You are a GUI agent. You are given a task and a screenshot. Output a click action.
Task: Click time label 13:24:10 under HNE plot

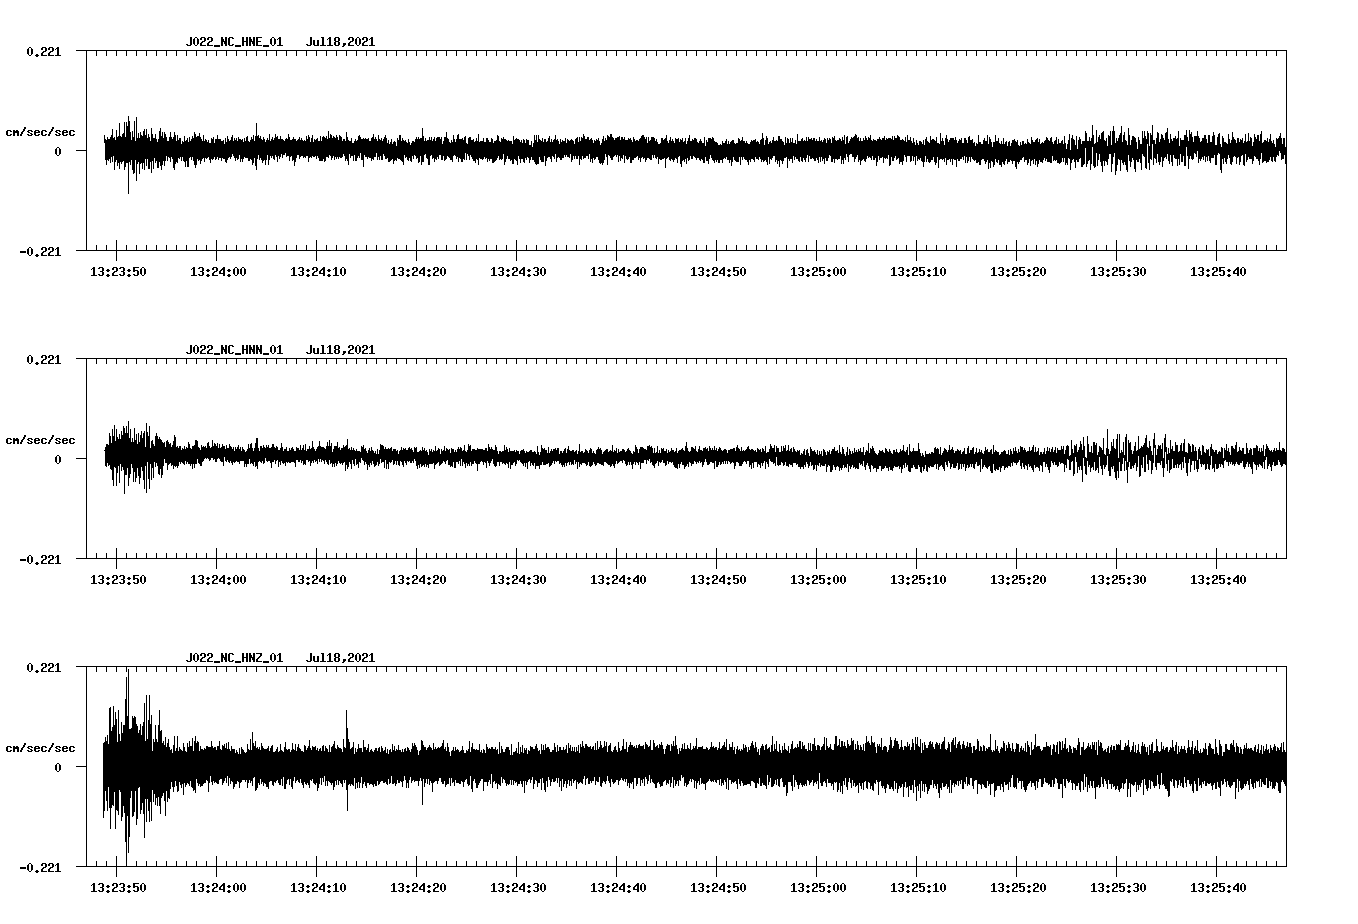318,271
